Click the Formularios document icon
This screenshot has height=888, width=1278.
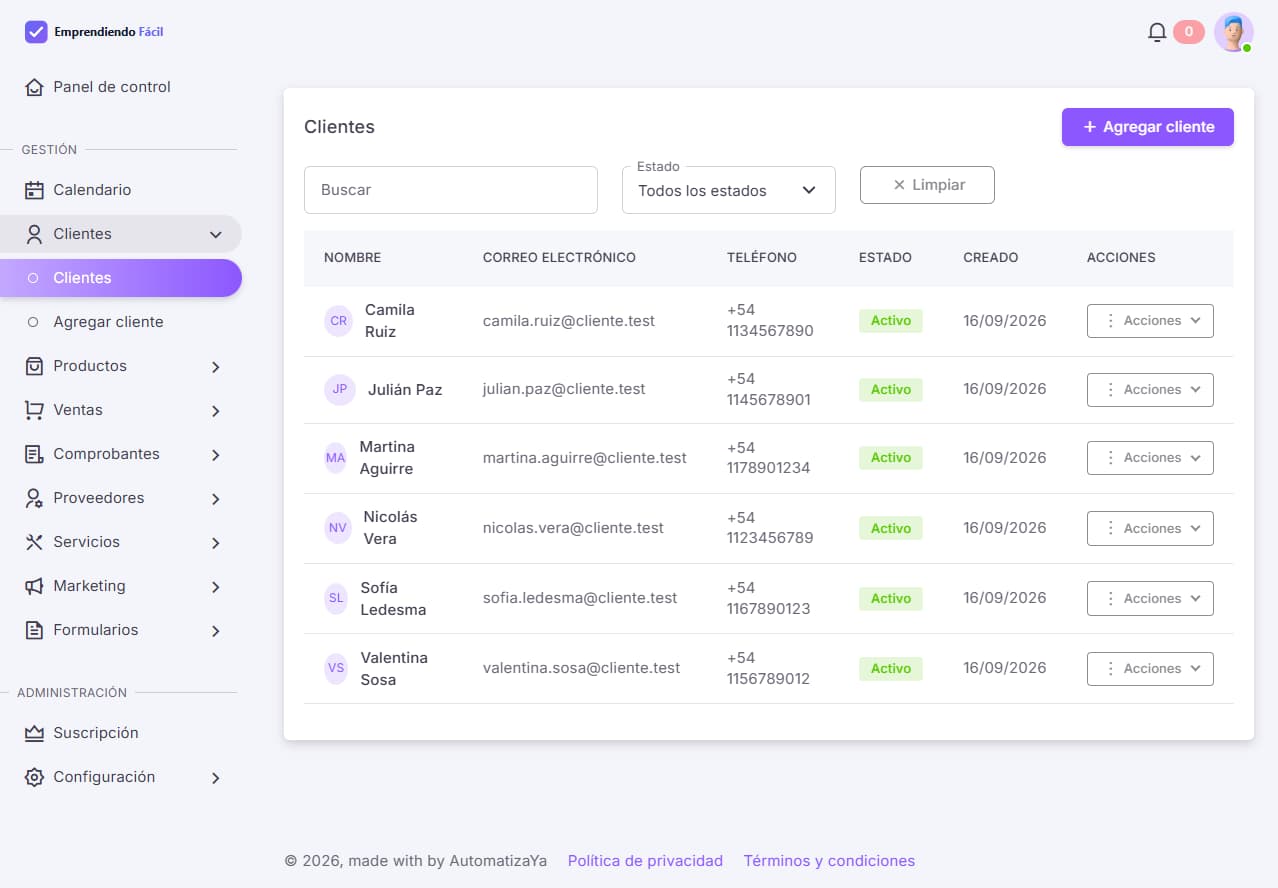point(34,630)
